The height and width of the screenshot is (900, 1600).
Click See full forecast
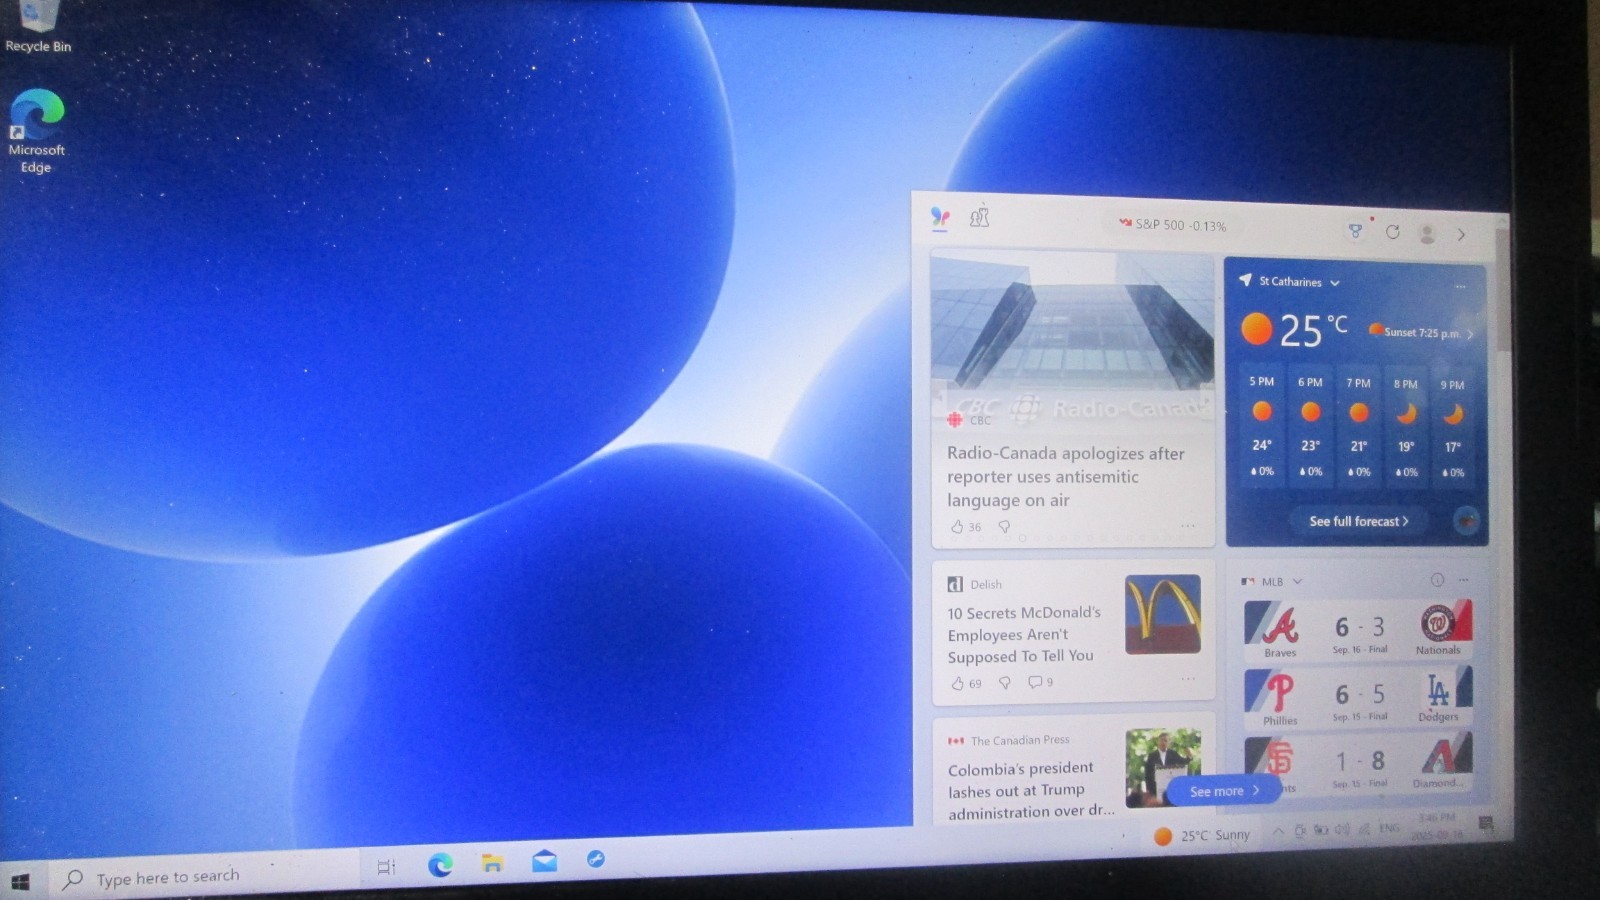1358,521
